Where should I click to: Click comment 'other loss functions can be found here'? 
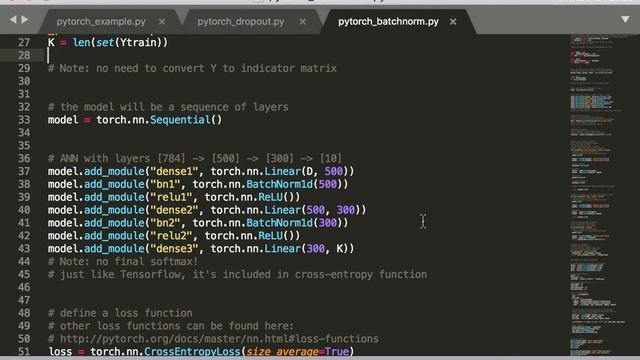(171, 326)
